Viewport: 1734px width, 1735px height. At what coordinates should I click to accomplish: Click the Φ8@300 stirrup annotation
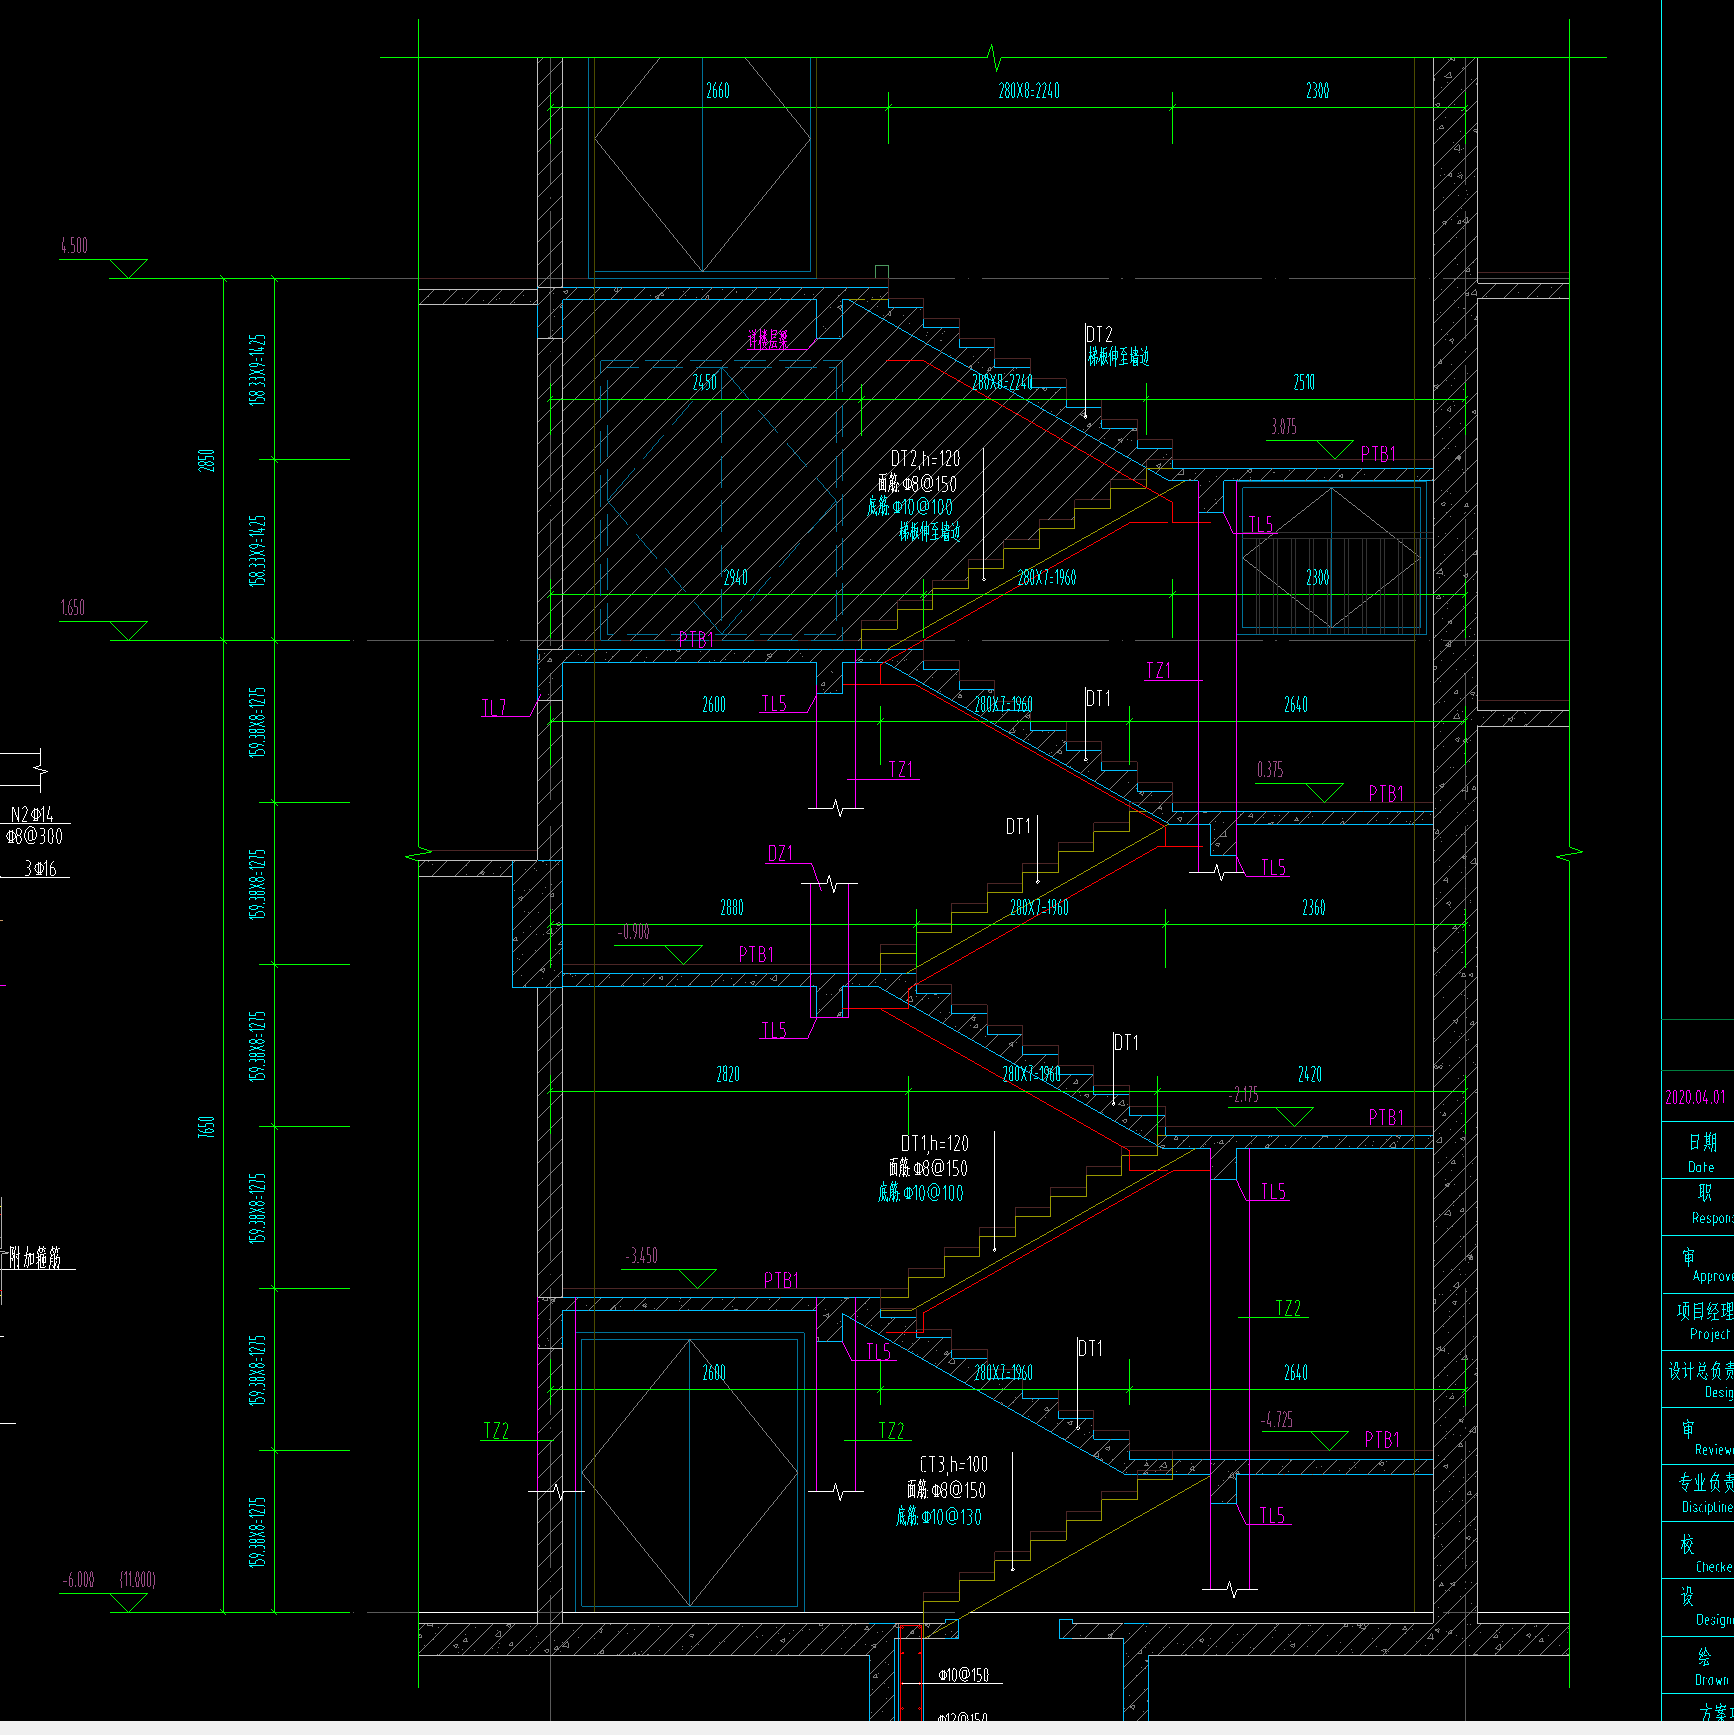[x=34, y=836]
